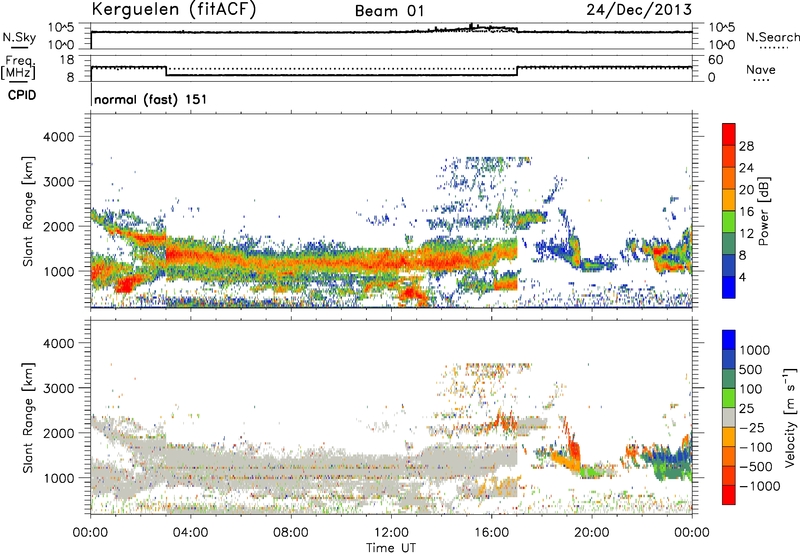Select the "-100" velocity colorbar value
800x554 pixels.
[756, 447]
